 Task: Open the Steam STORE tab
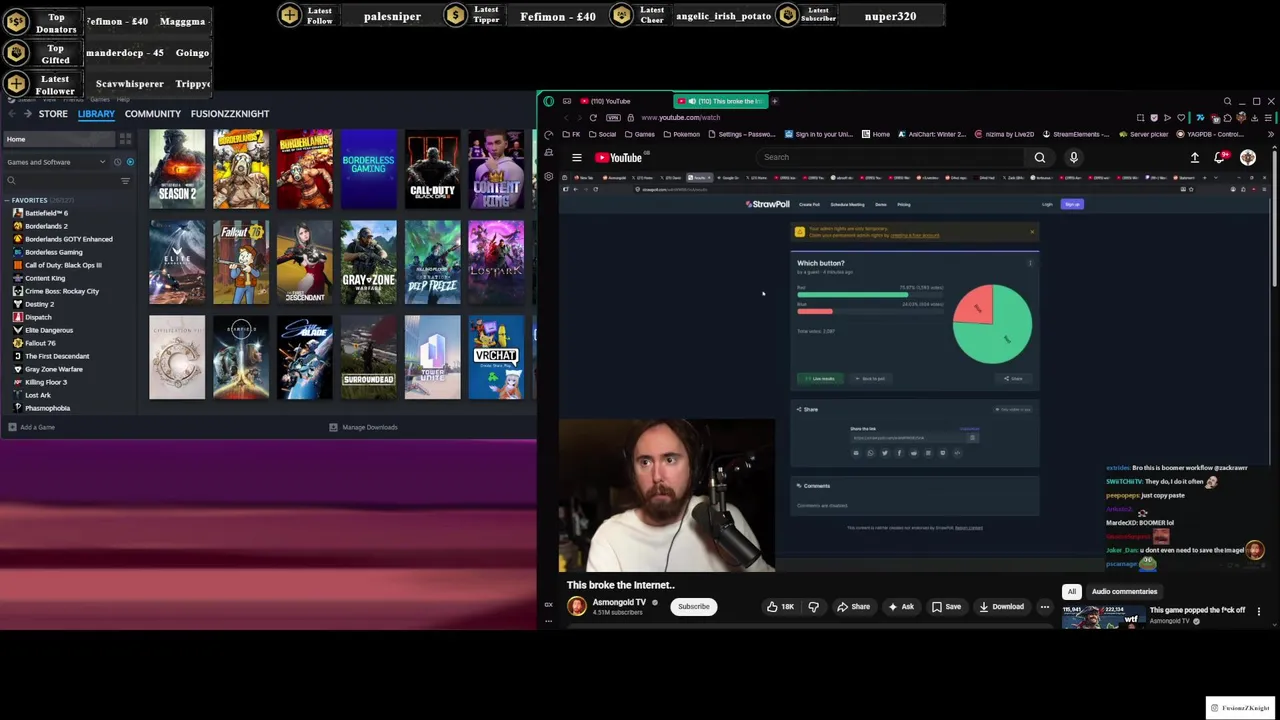pos(53,114)
